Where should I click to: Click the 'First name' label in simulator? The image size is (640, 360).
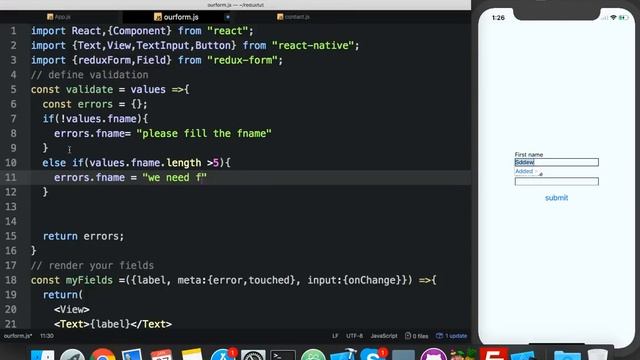pyautogui.click(x=529, y=155)
